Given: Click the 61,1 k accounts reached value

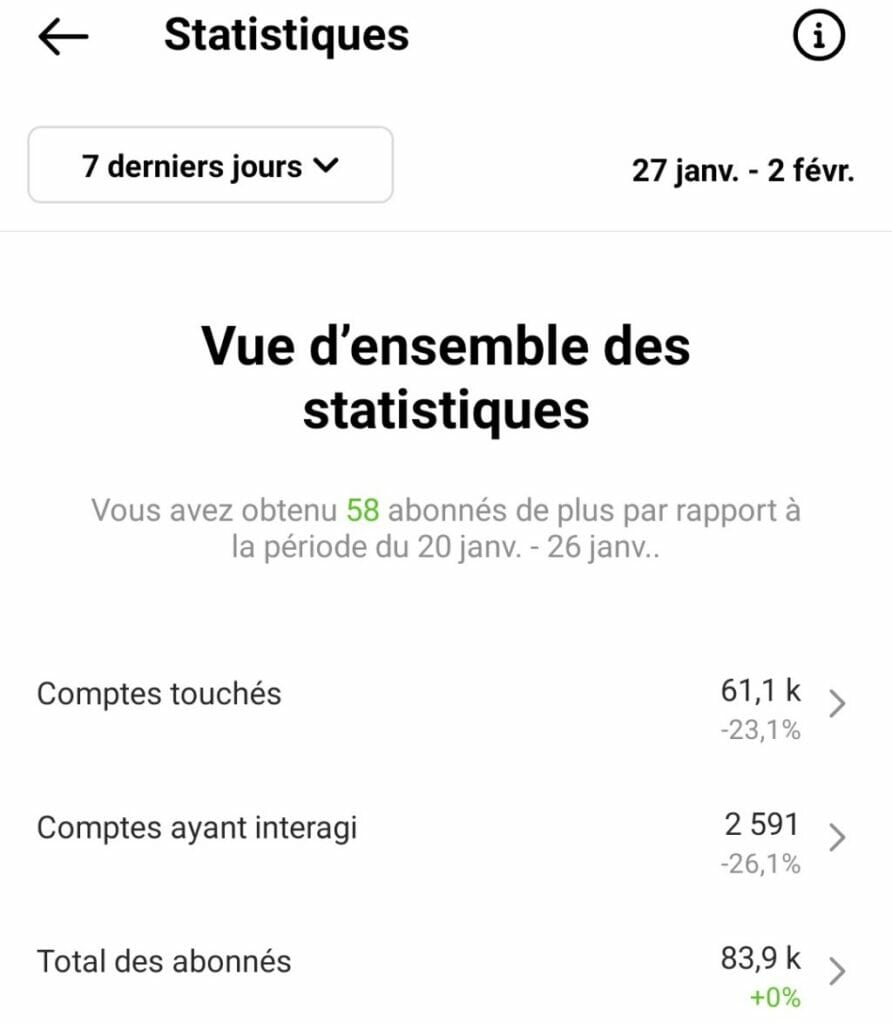Looking at the screenshot, I should tap(760, 690).
